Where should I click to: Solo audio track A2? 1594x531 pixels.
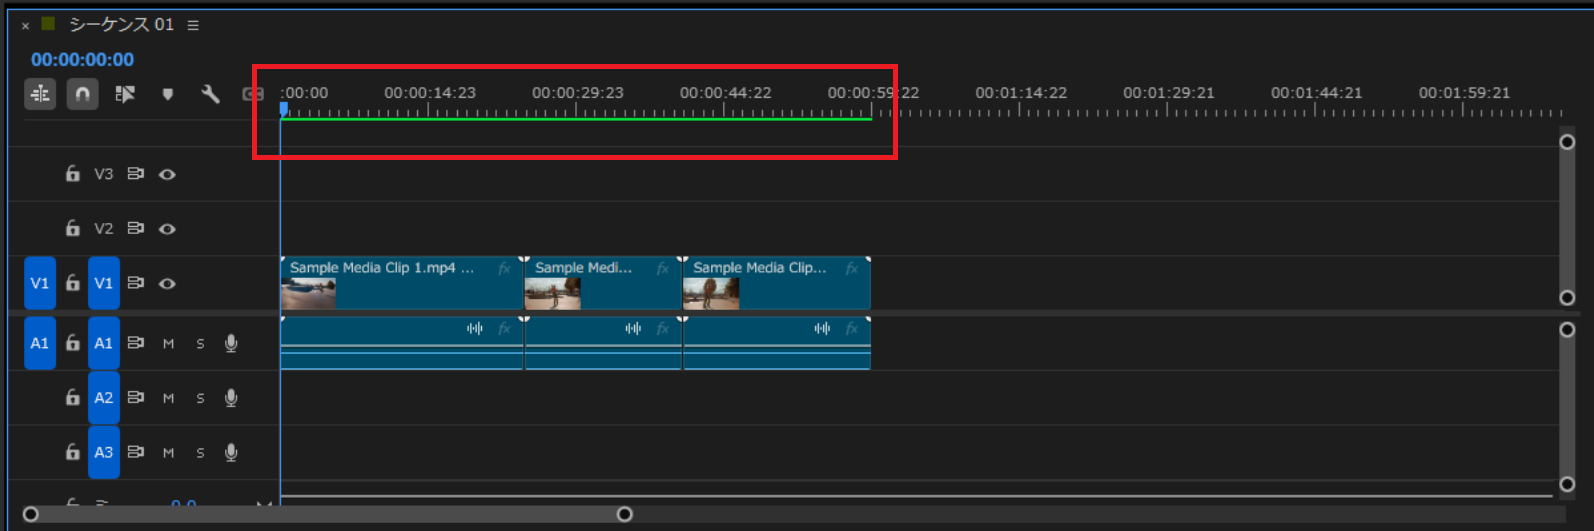click(x=200, y=398)
